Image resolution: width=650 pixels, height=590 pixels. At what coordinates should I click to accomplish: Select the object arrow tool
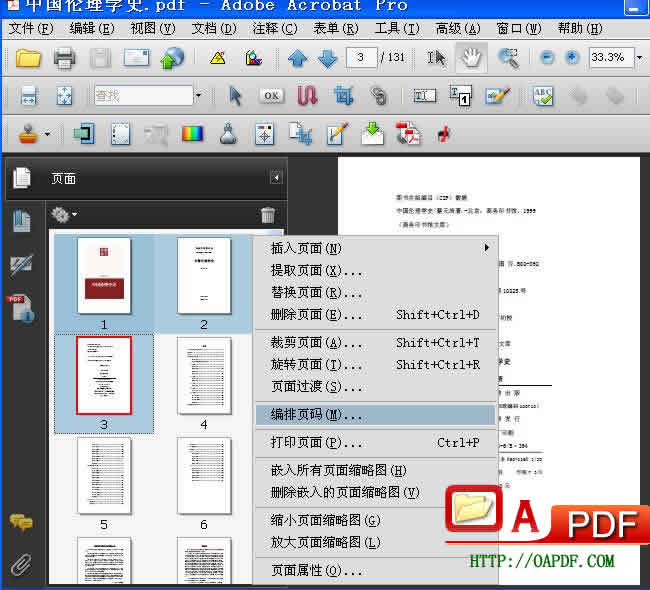[x=235, y=96]
